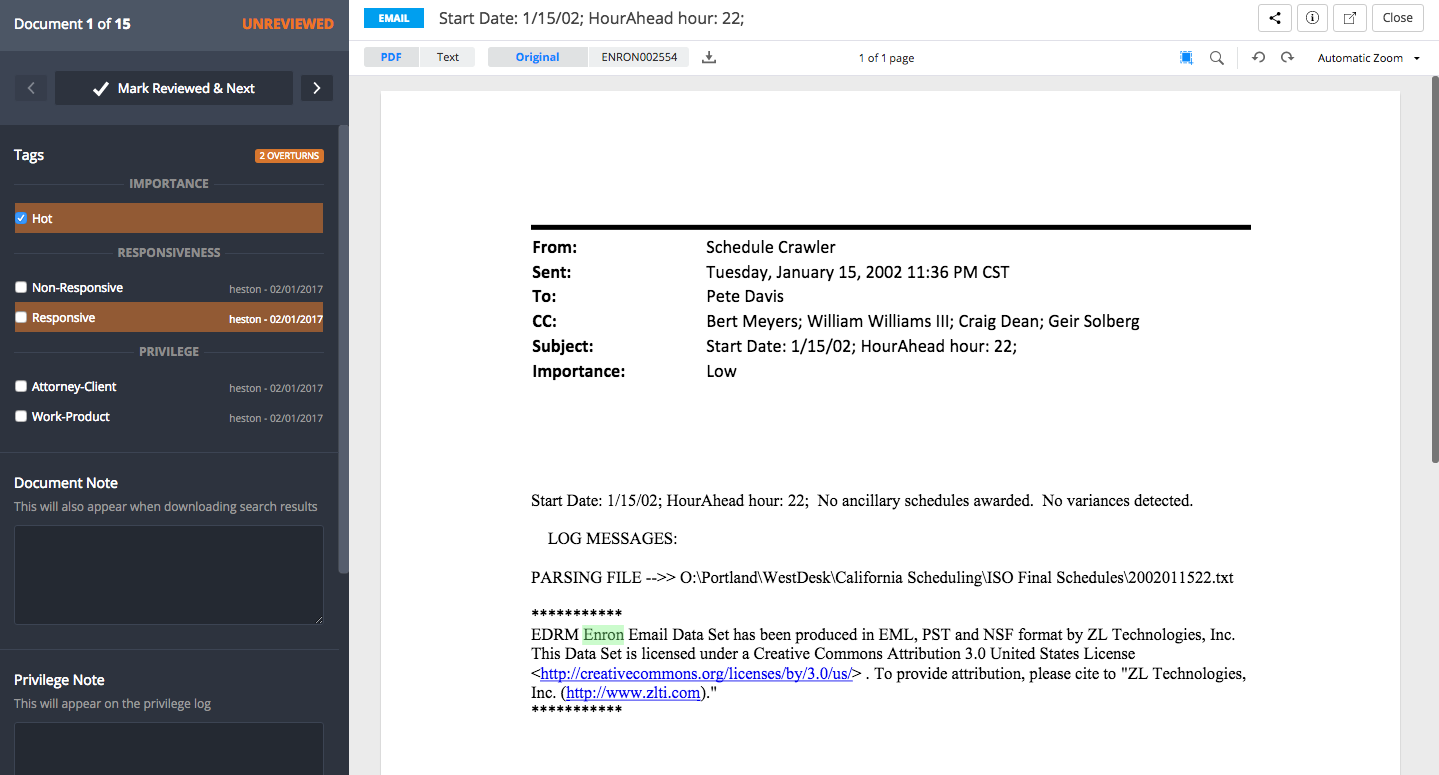Screen dimensions: 1439x775
Task: Click the left panel scrollbar
Action: pos(344,348)
